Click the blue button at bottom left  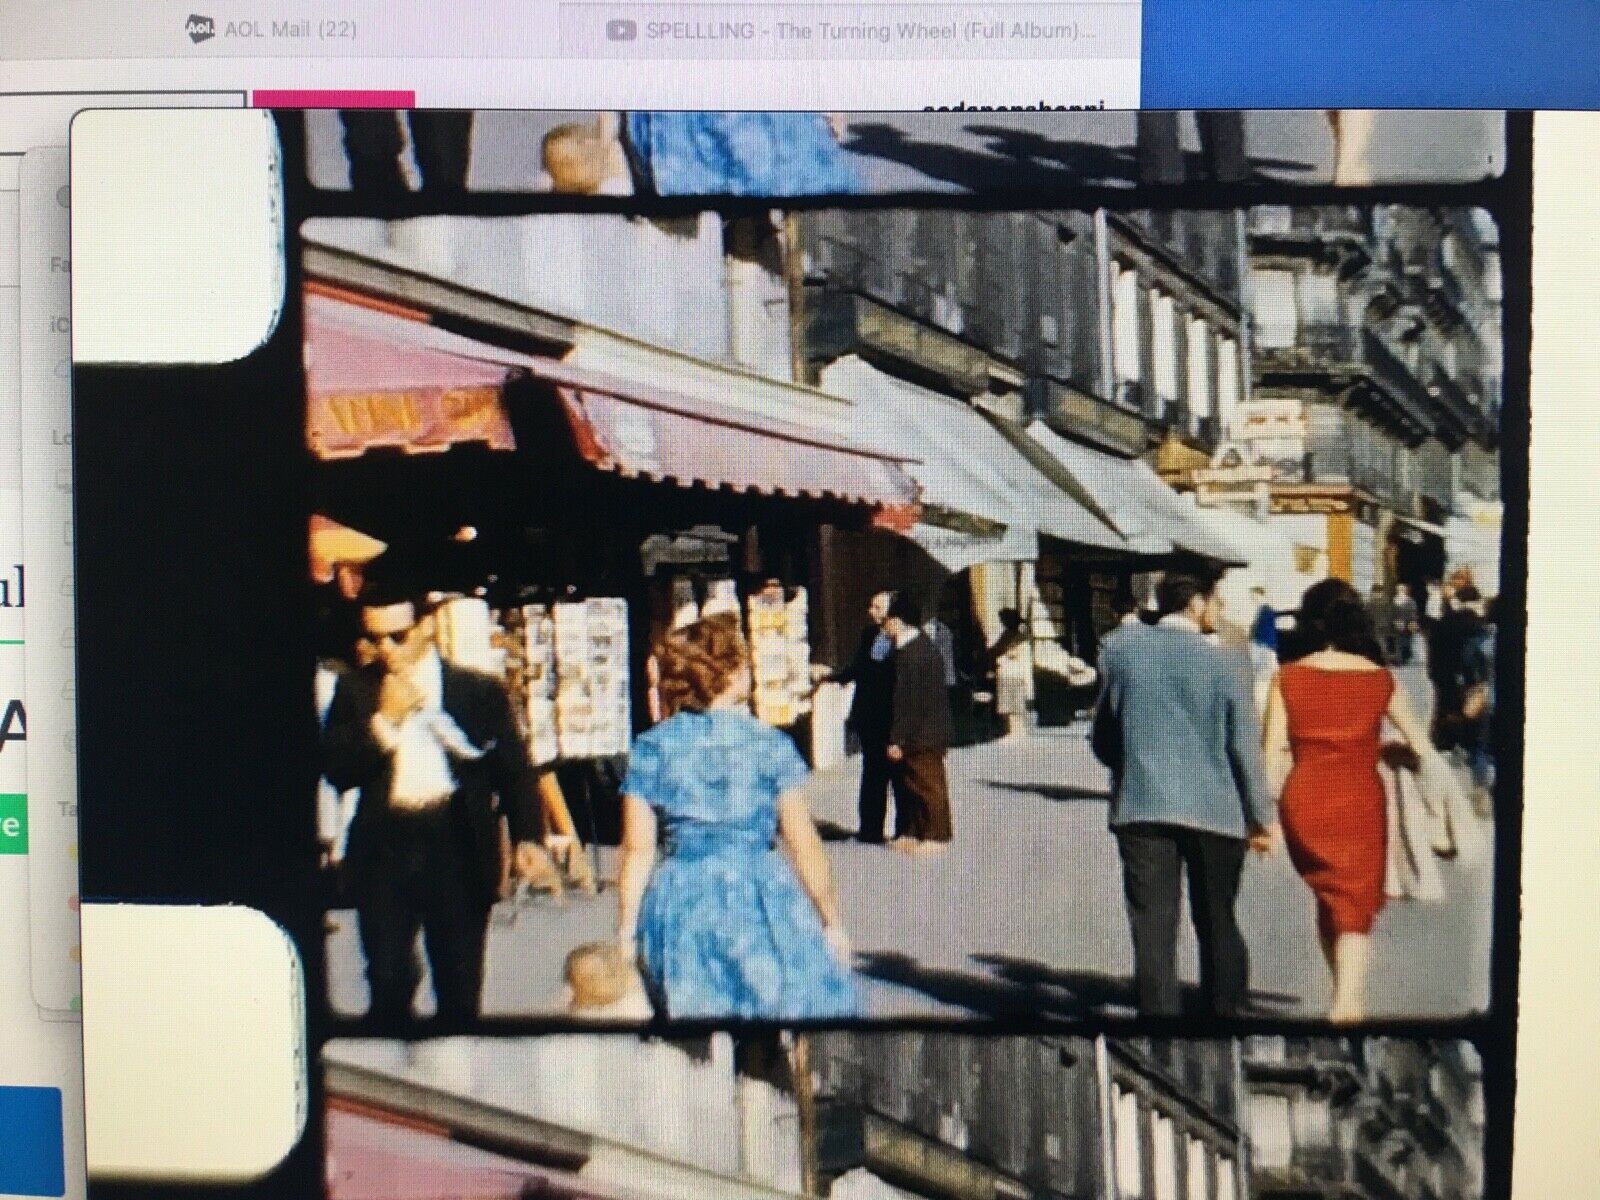31,1141
